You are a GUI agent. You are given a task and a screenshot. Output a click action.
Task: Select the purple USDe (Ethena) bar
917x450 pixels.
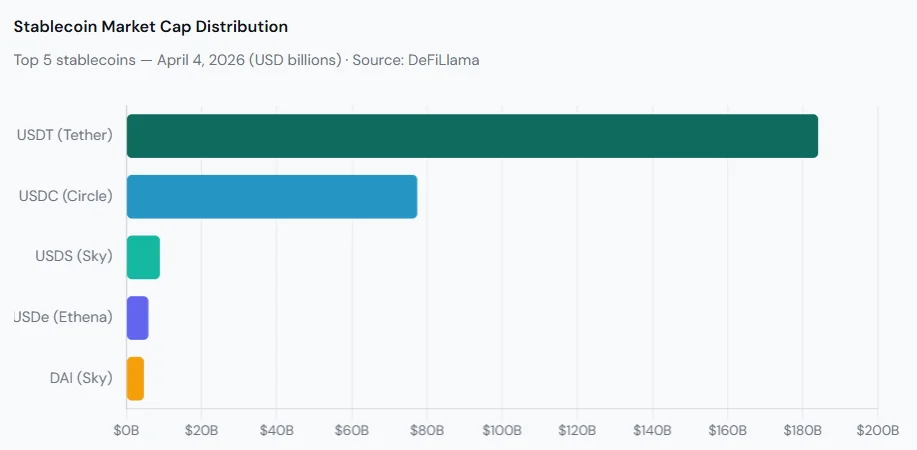tap(137, 318)
